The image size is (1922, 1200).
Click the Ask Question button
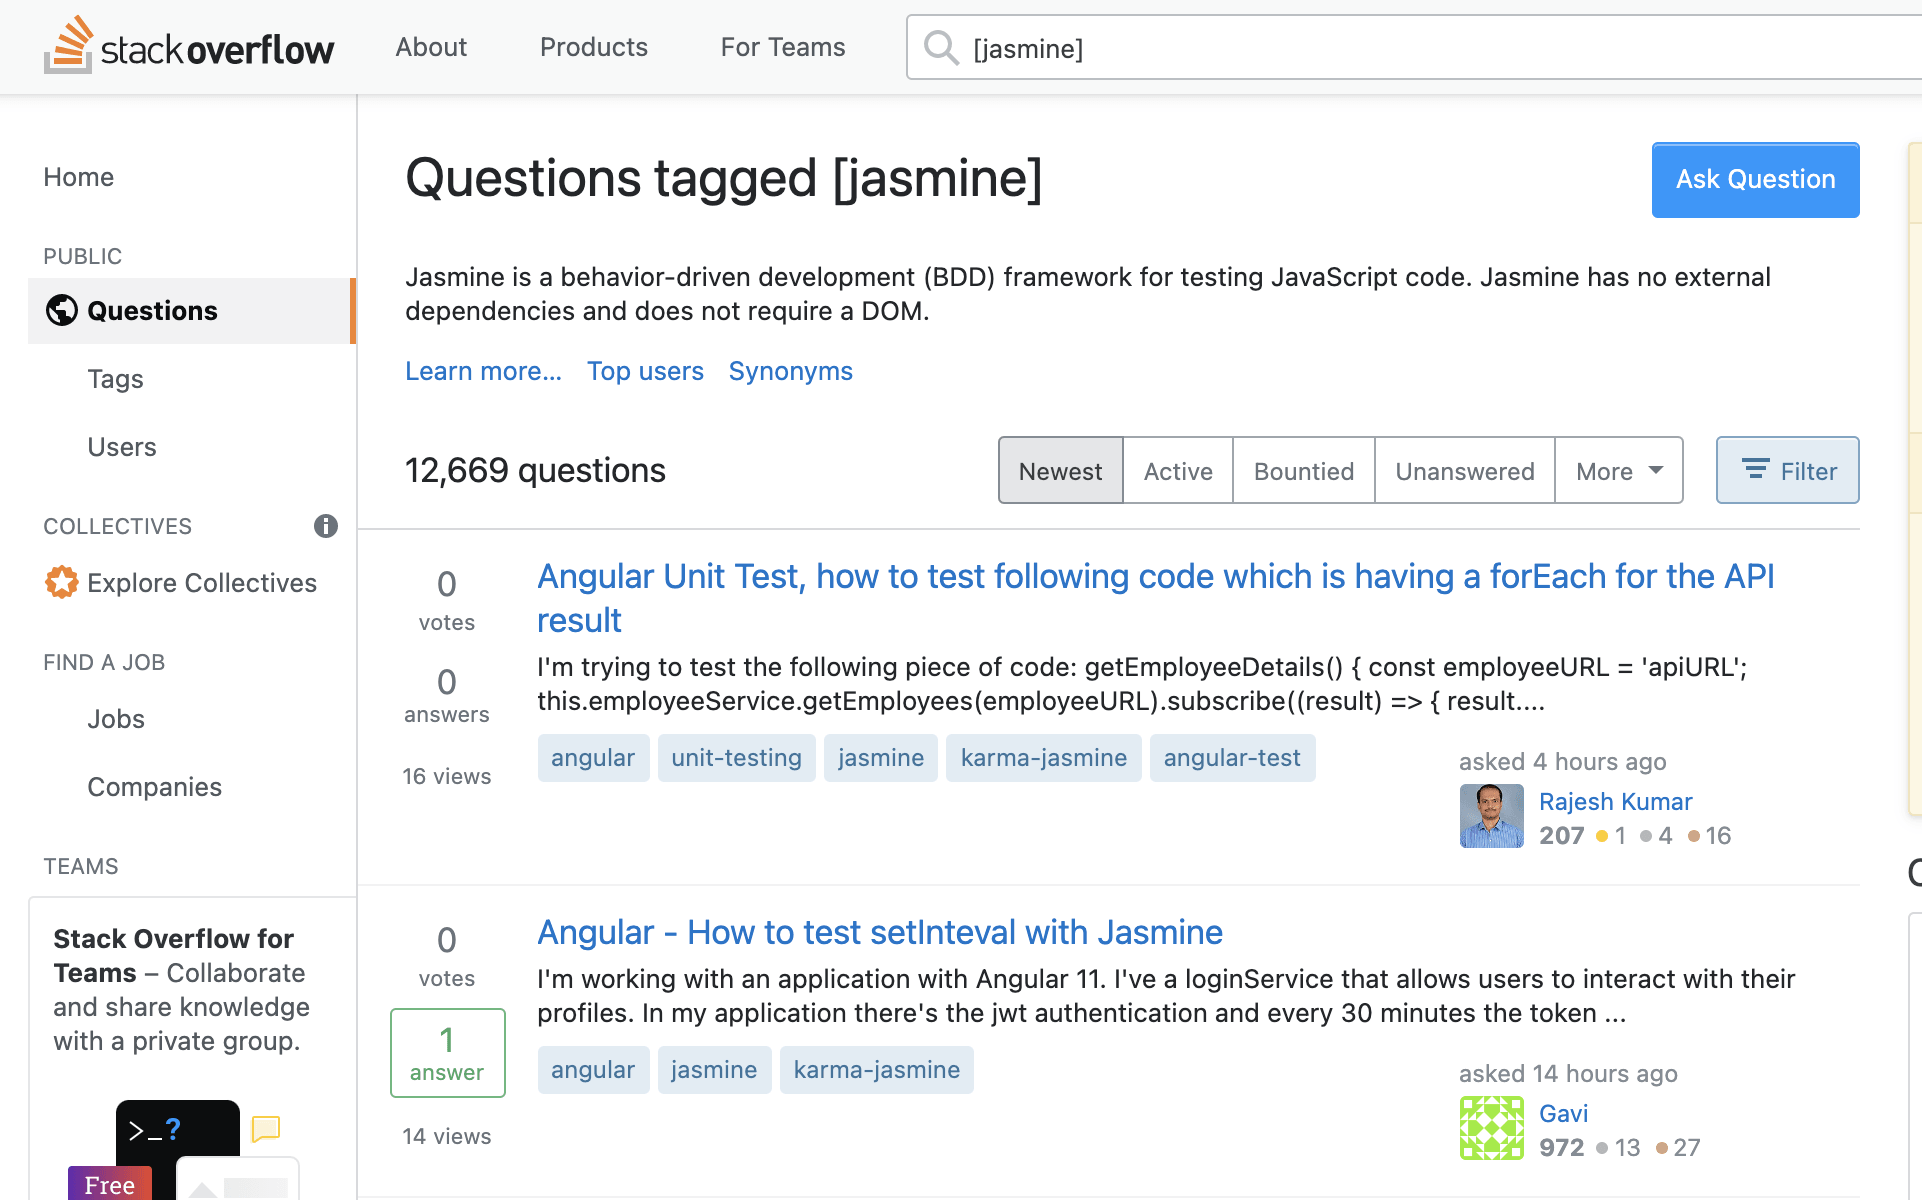point(1755,177)
